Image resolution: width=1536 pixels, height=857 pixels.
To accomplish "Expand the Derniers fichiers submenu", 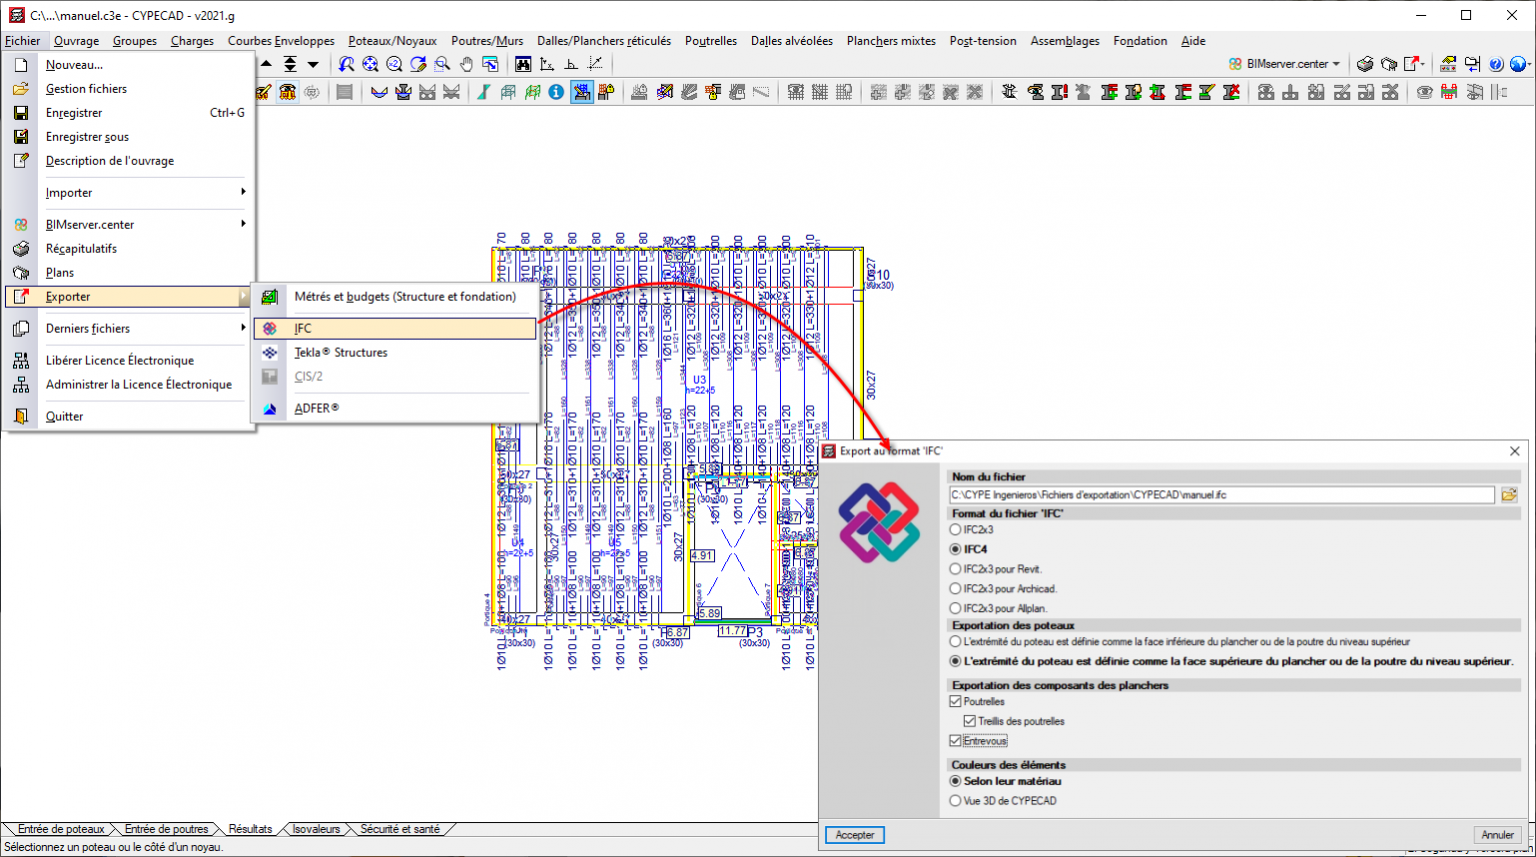I will [128, 329].
